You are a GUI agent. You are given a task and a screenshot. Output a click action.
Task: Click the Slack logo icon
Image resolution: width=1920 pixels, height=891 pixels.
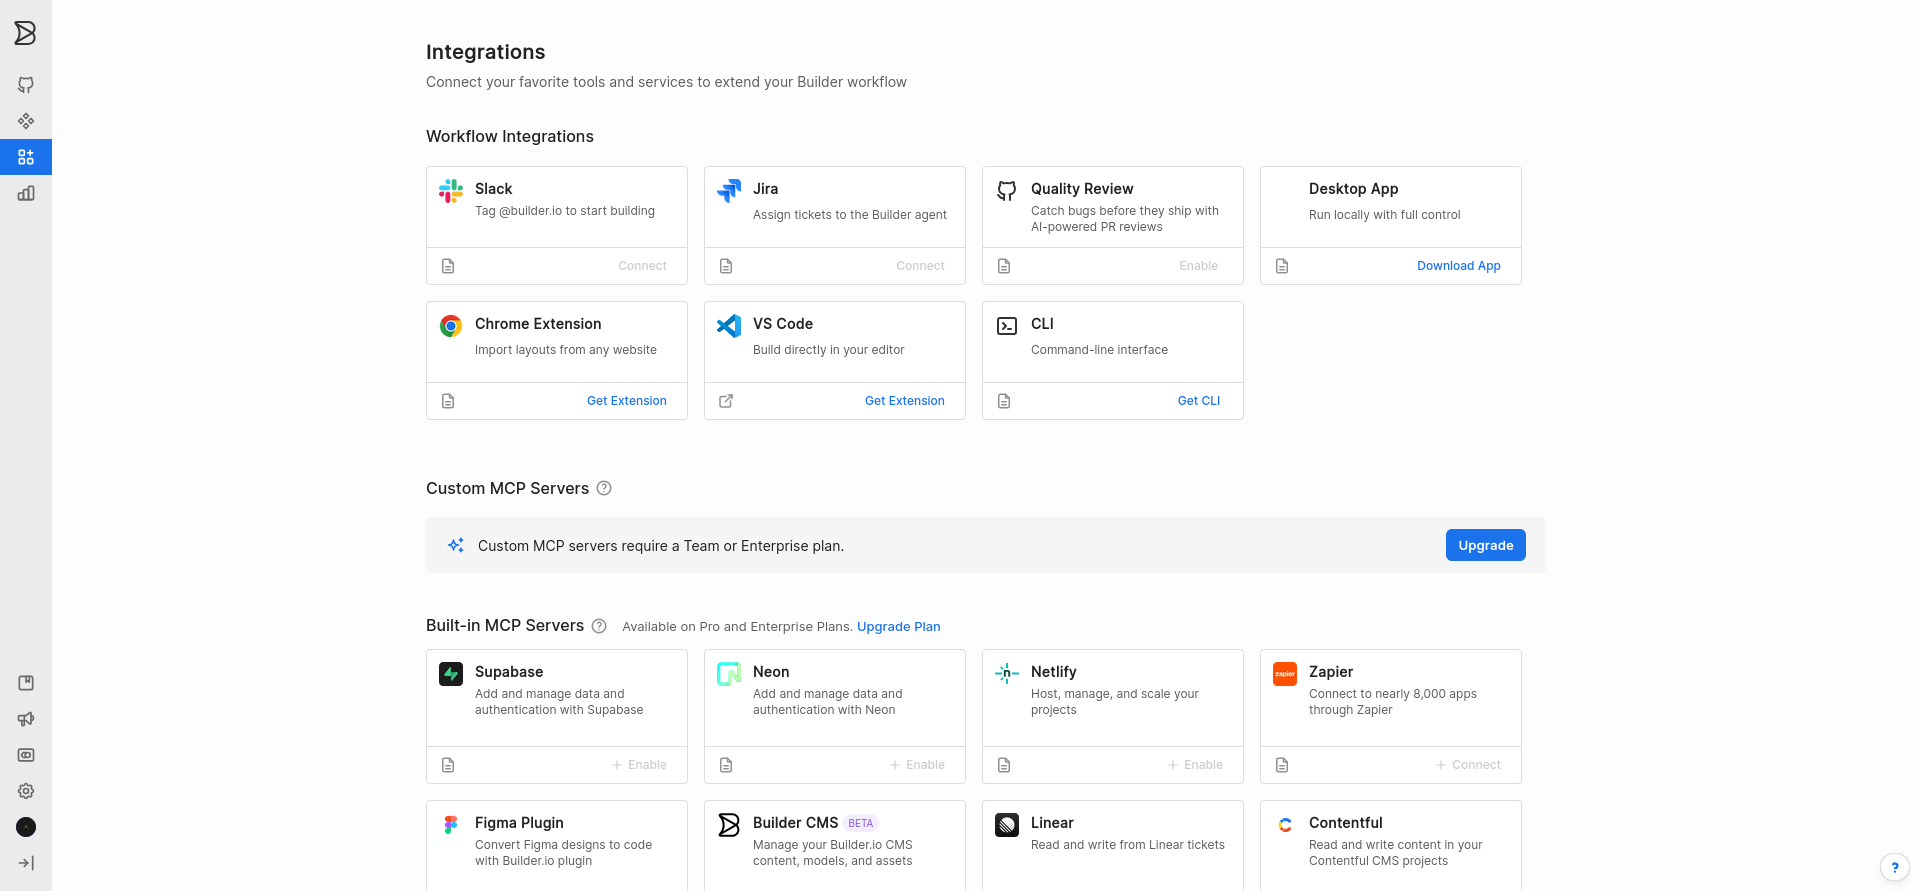[451, 190]
